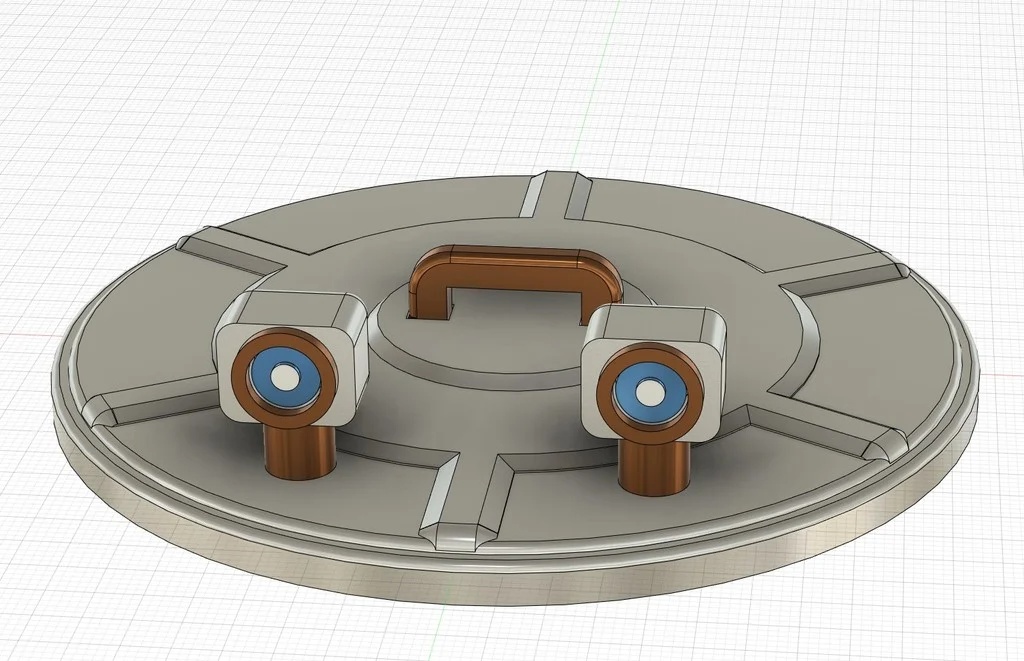1024x661 pixels.
Task: Click the white center dot of left housing
Action: pyautogui.click(x=284, y=378)
